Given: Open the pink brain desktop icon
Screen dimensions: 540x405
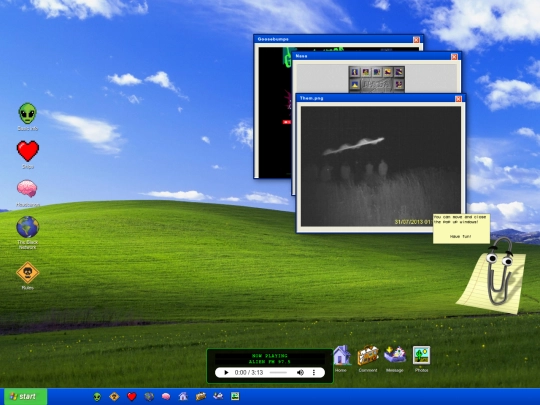Looking at the screenshot, I should [27, 188].
